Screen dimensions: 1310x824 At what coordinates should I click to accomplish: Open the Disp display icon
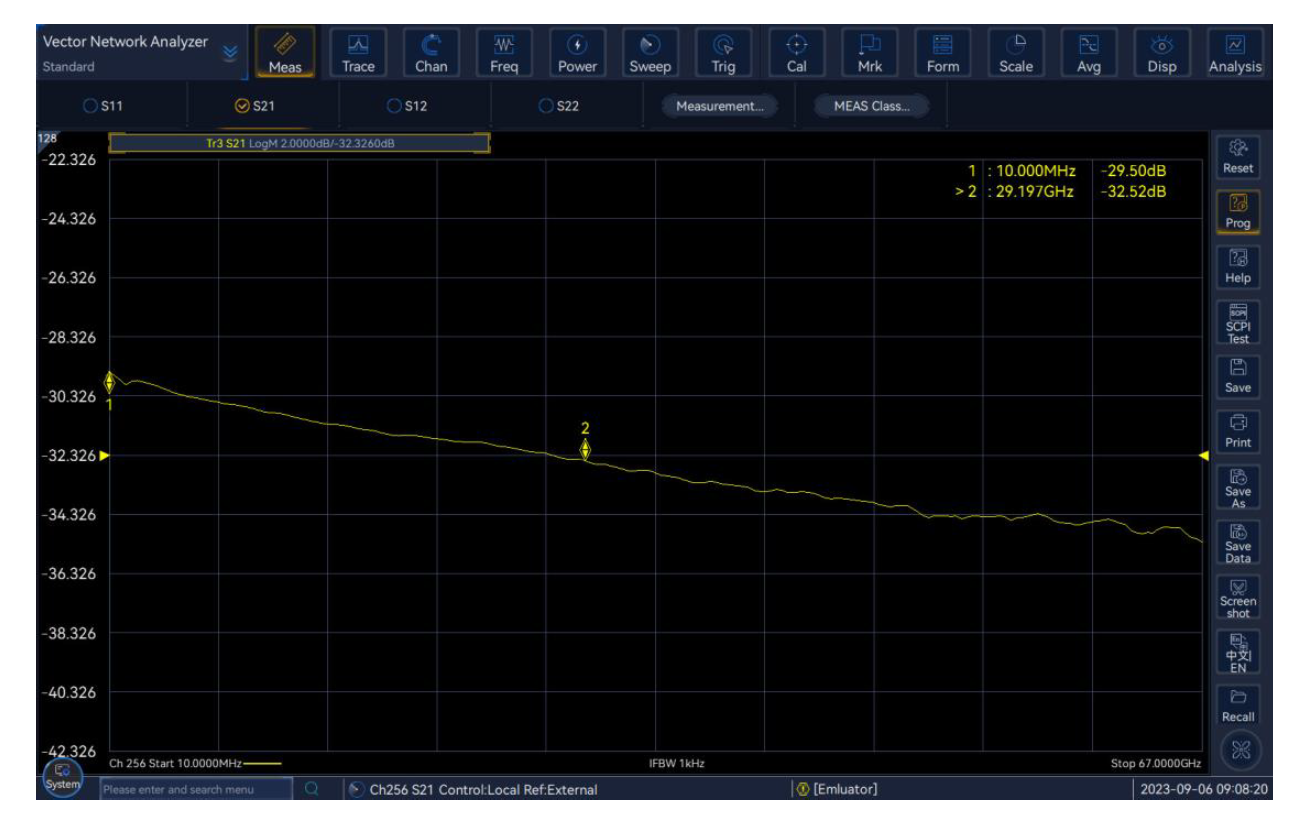[x=1162, y=53]
